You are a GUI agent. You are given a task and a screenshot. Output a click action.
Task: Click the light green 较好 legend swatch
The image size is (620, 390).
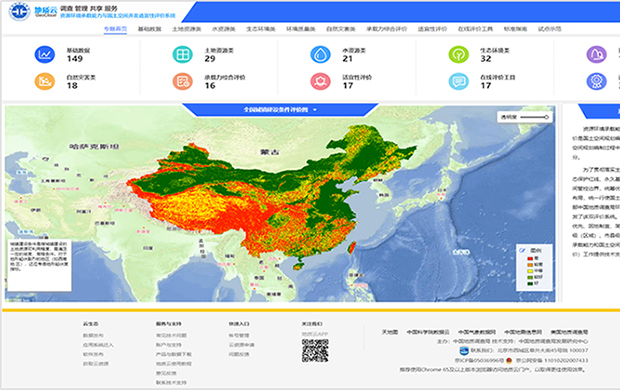[530, 277]
